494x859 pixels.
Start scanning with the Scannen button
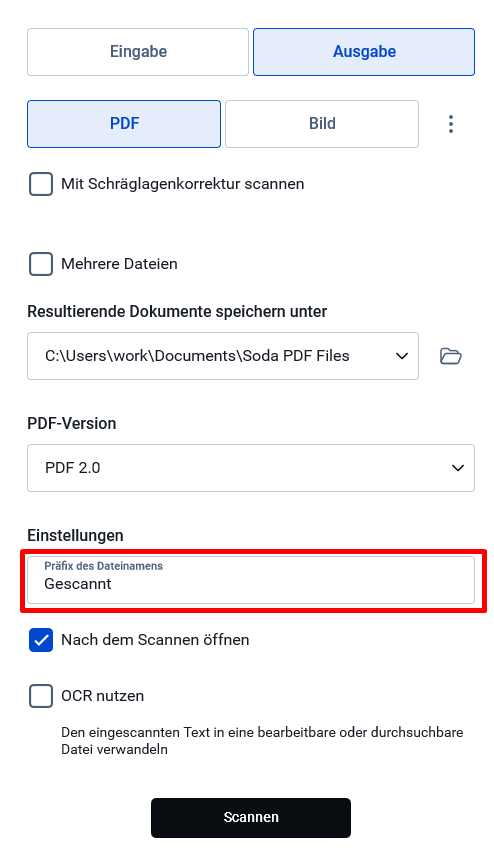(251, 817)
